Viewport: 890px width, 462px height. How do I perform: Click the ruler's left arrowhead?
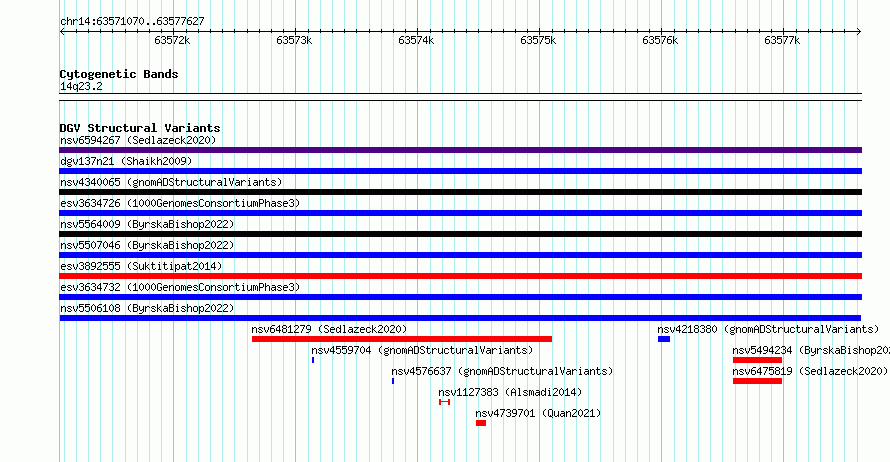tap(62, 32)
